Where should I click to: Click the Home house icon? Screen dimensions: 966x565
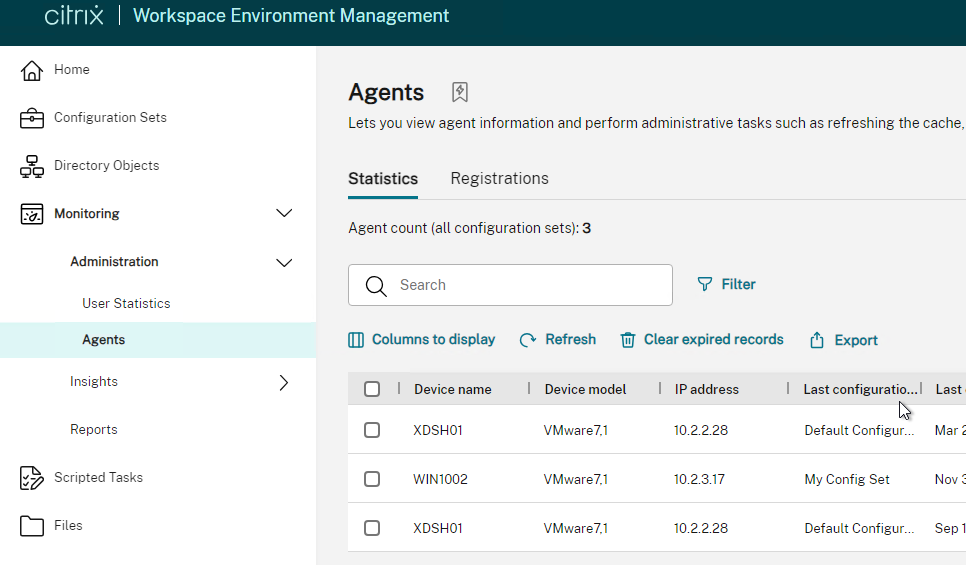coord(31,70)
